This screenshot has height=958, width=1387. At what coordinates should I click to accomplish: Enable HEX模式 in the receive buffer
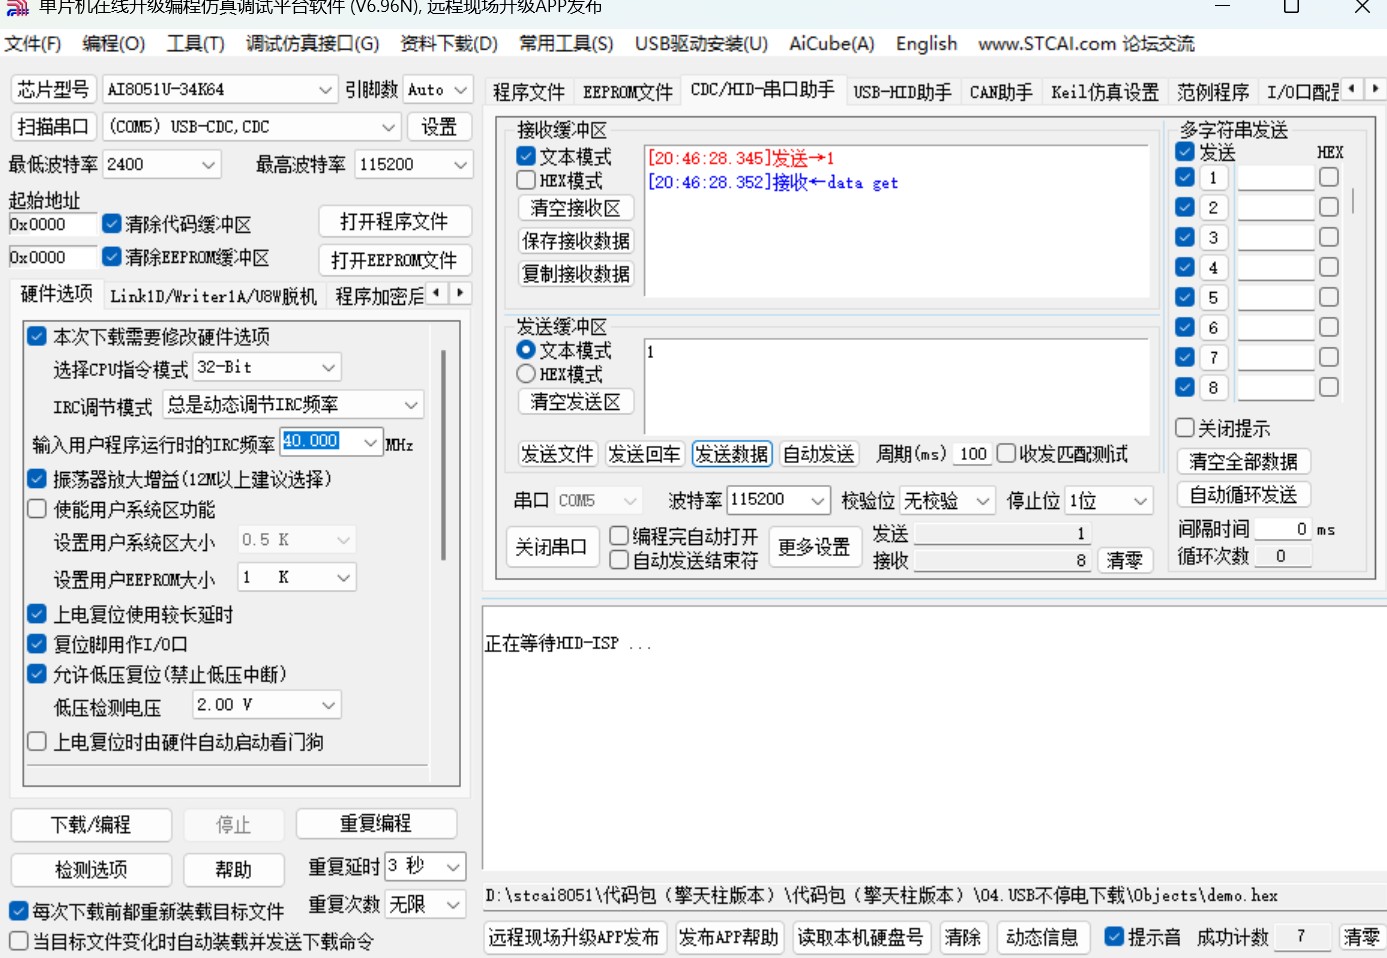coord(525,179)
